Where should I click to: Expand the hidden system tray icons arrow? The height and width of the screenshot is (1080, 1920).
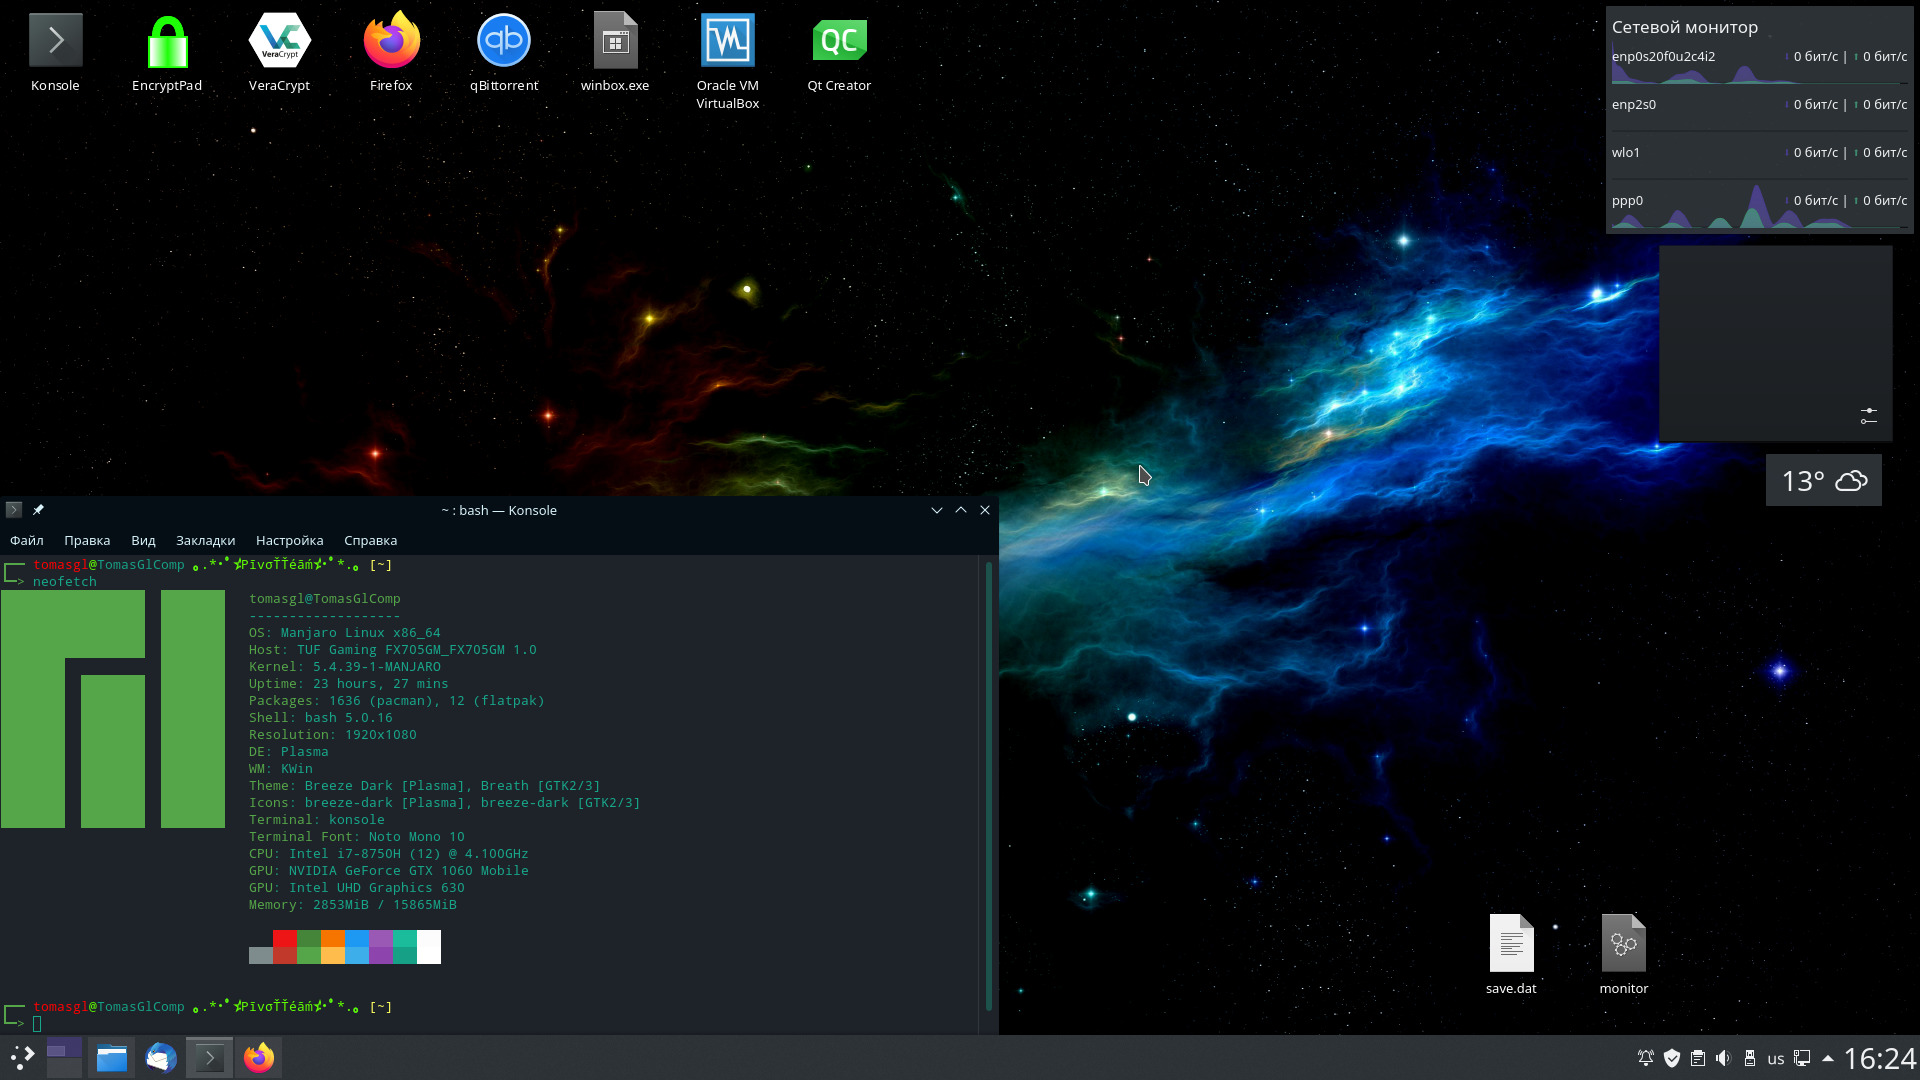[x=1828, y=1058]
